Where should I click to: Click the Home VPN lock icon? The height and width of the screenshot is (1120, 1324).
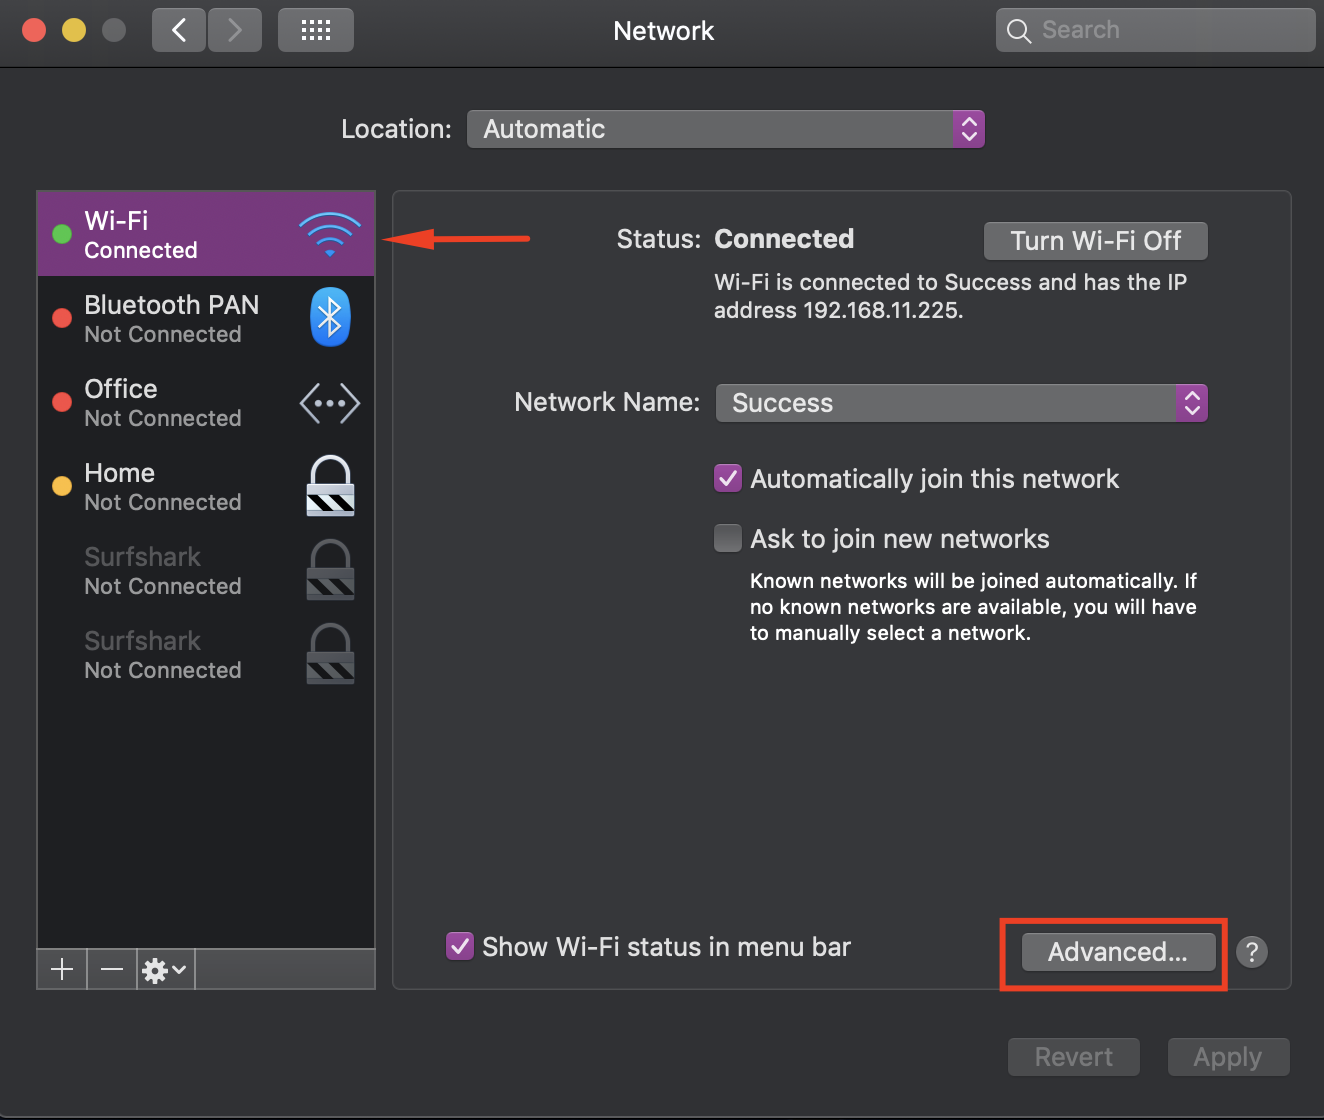[x=330, y=487]
